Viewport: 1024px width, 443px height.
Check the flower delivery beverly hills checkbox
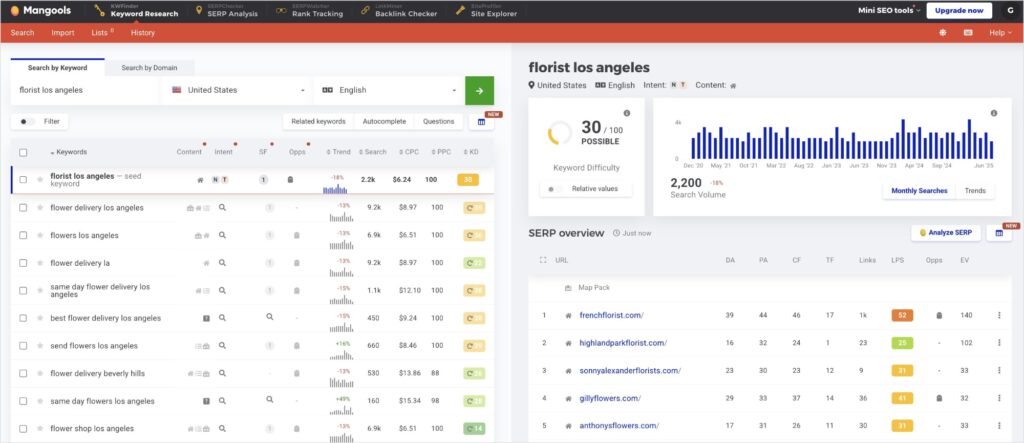point(24,373)
